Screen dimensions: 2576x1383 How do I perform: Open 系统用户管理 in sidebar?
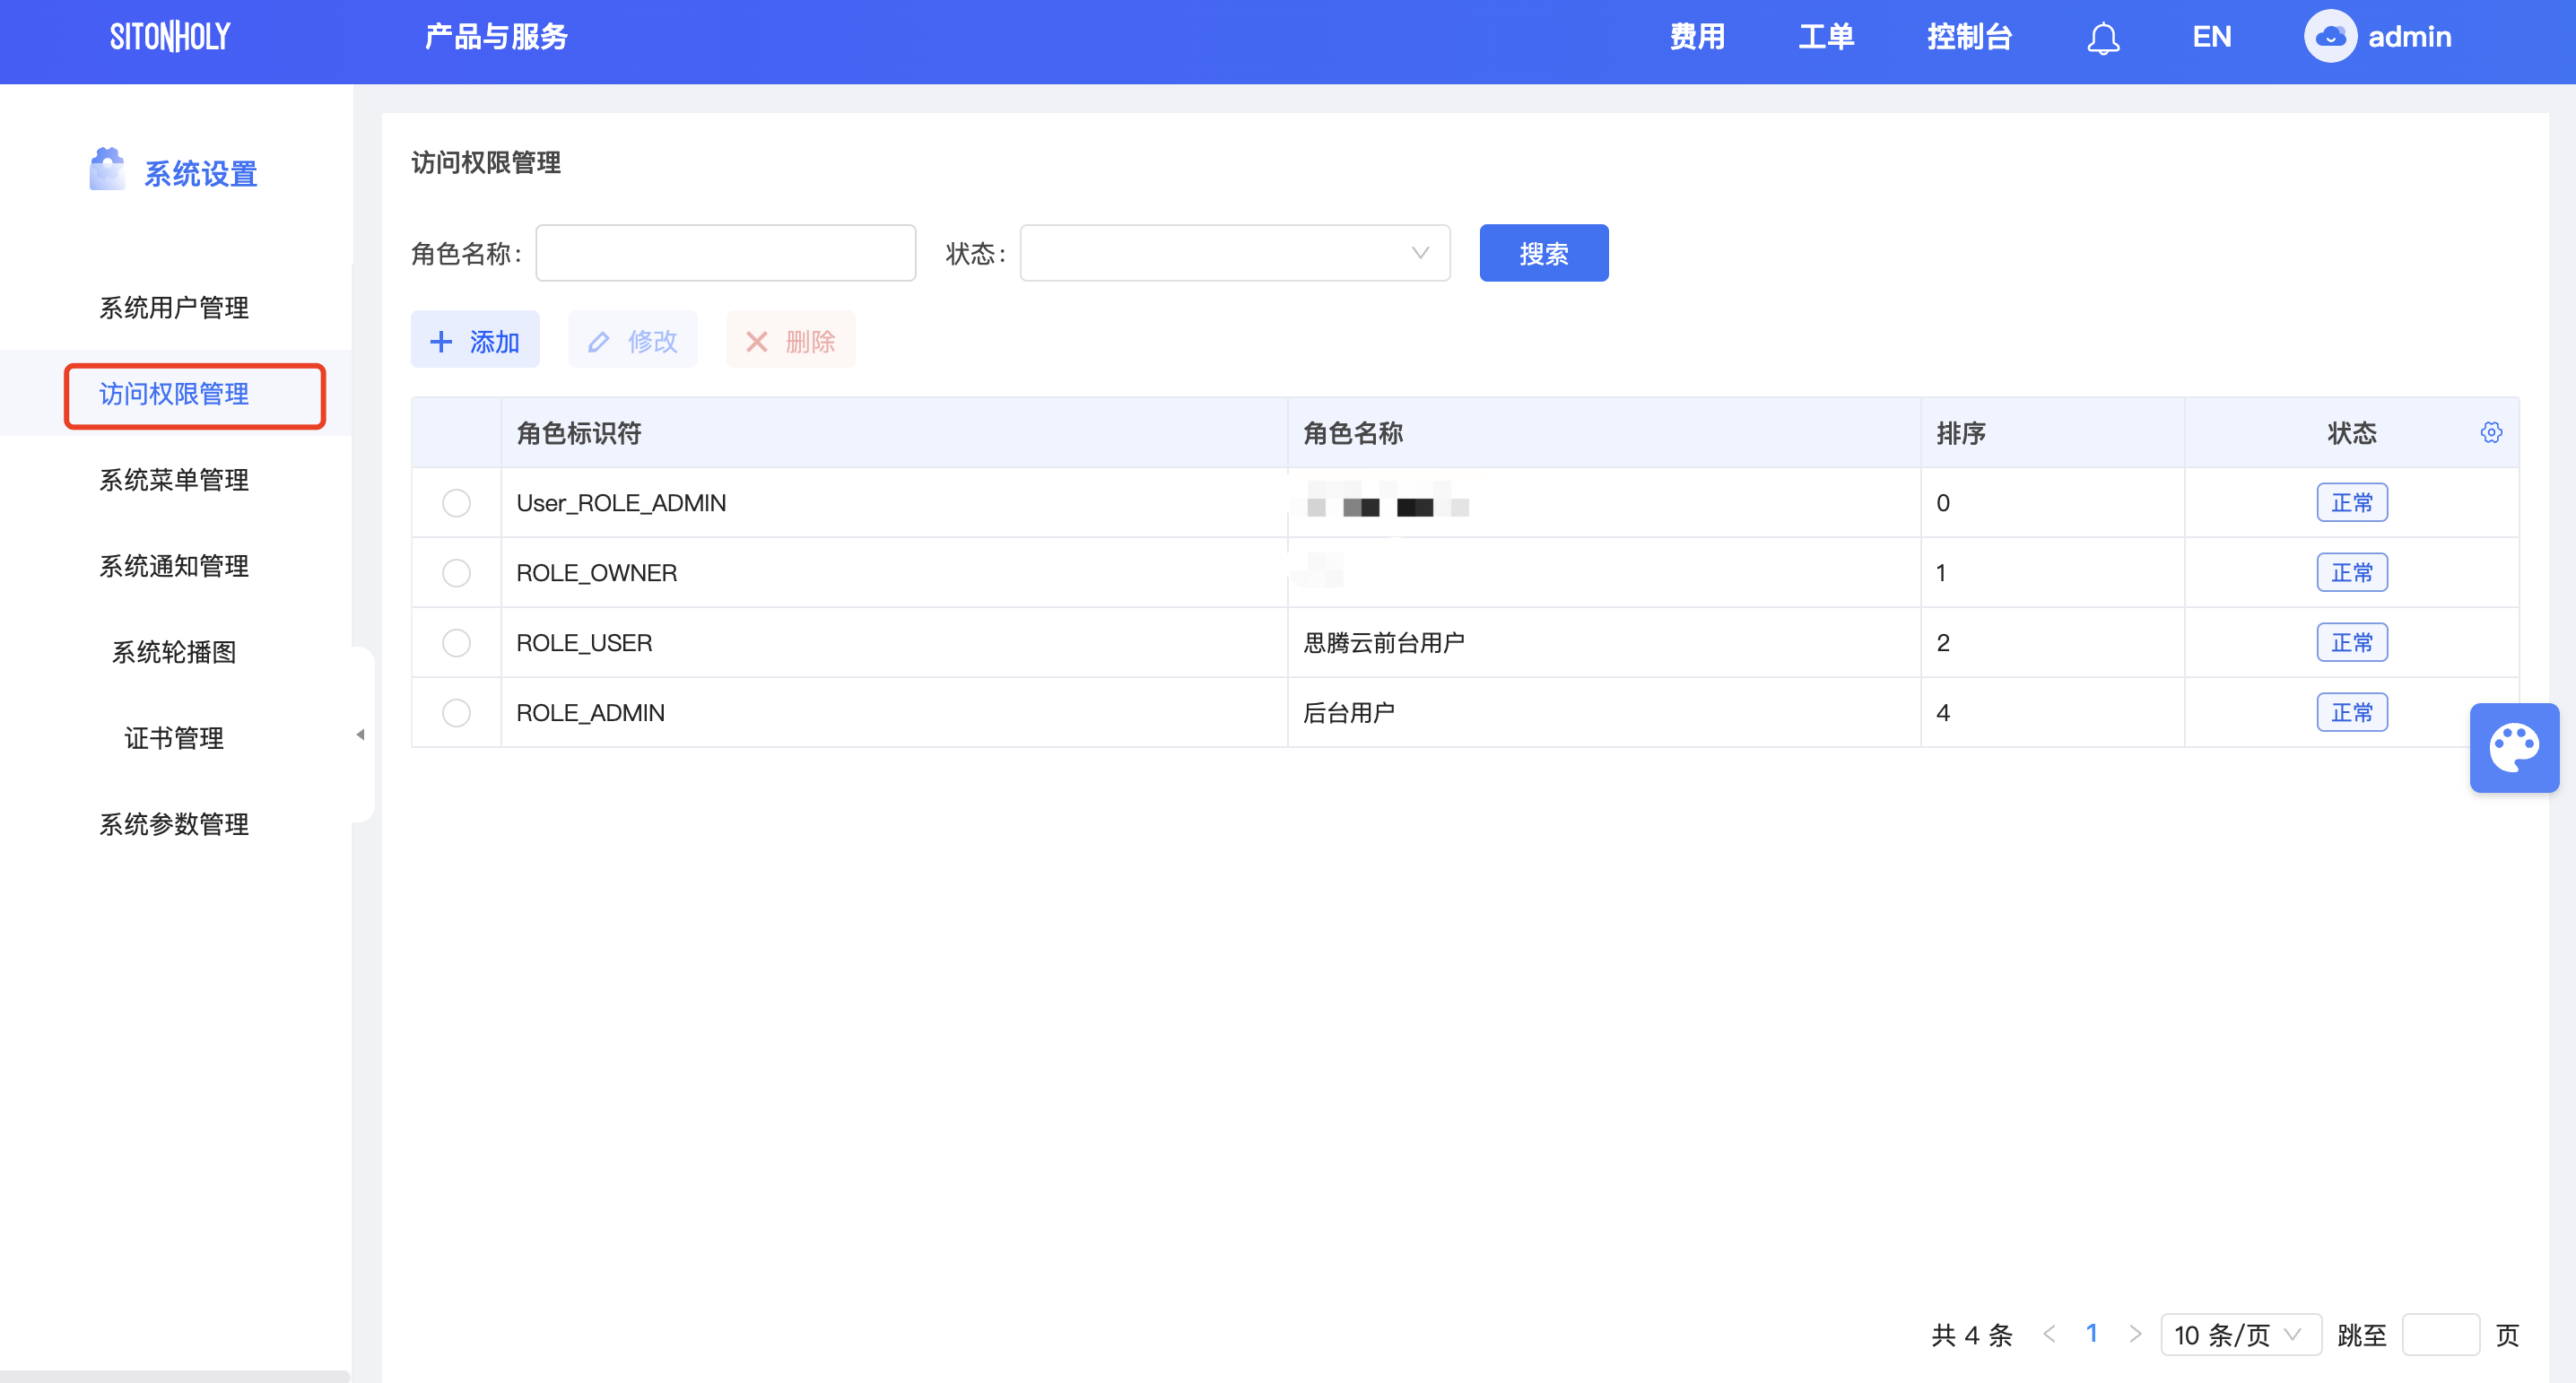tap(174, 308)
